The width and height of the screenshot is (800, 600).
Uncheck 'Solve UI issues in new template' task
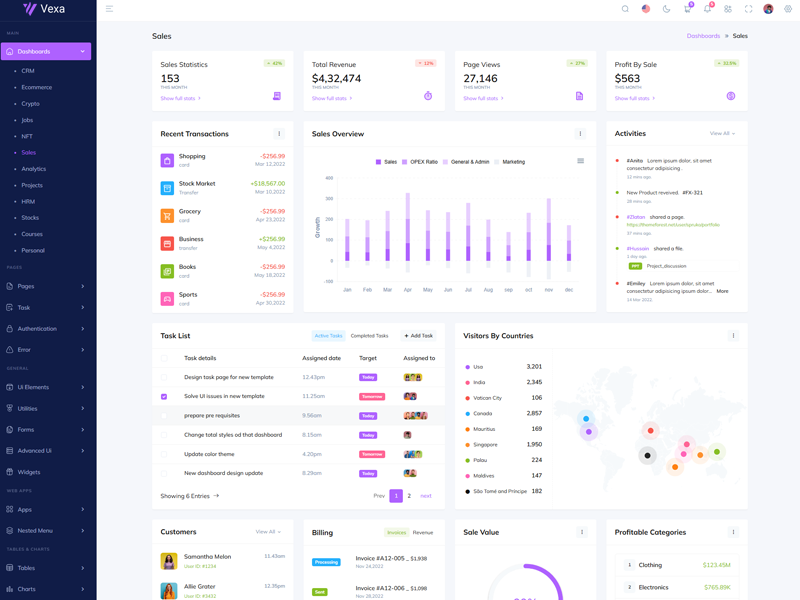click(164, 396)
